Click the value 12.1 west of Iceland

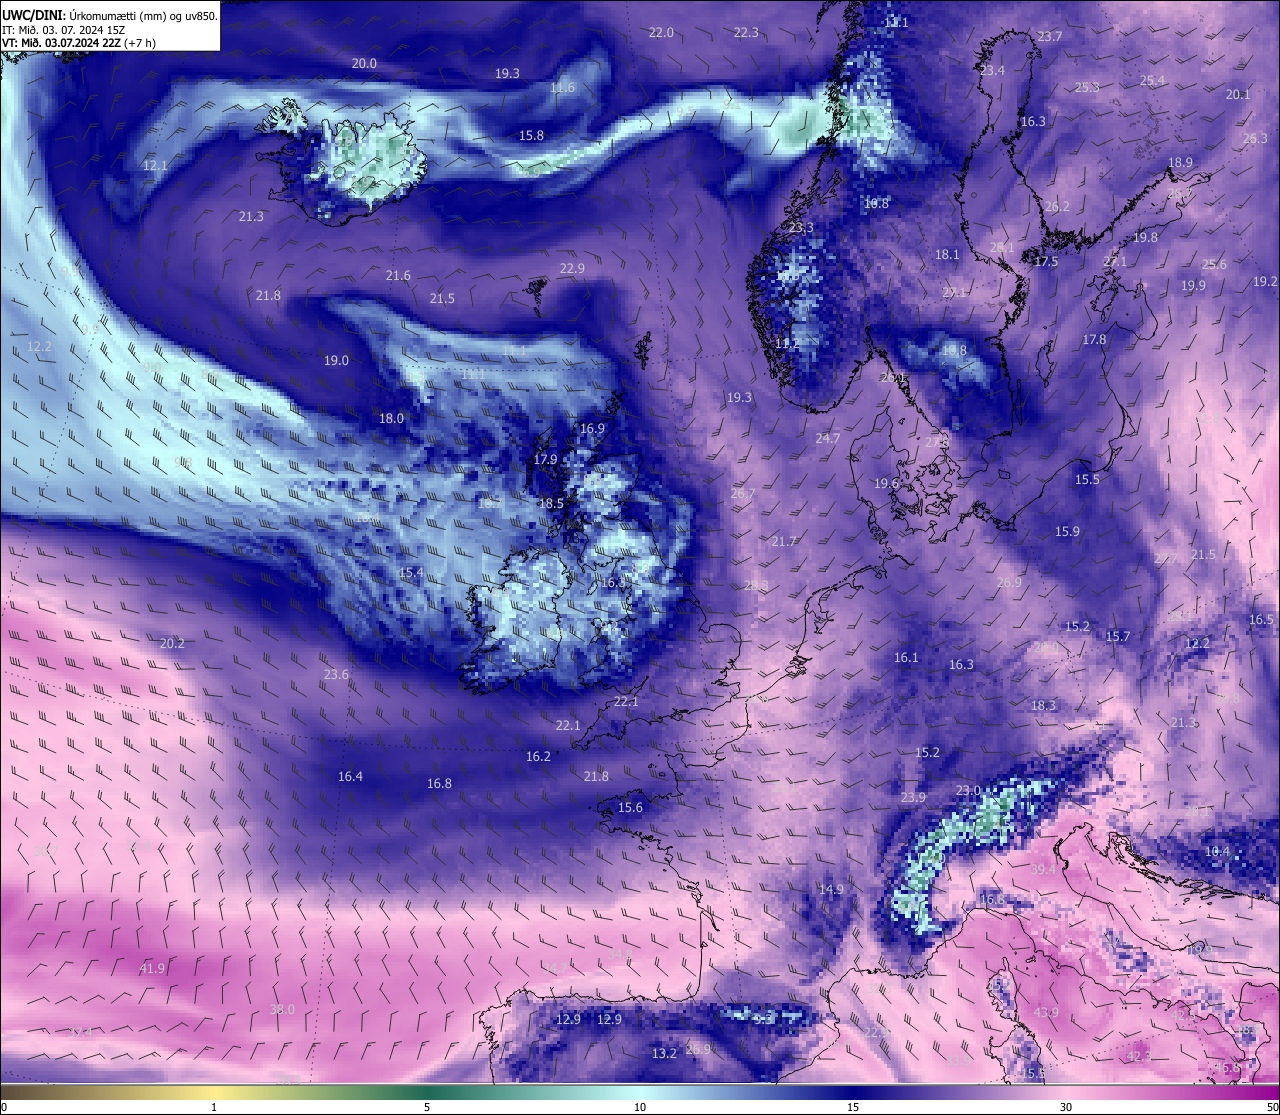click(x=155, y=165)
